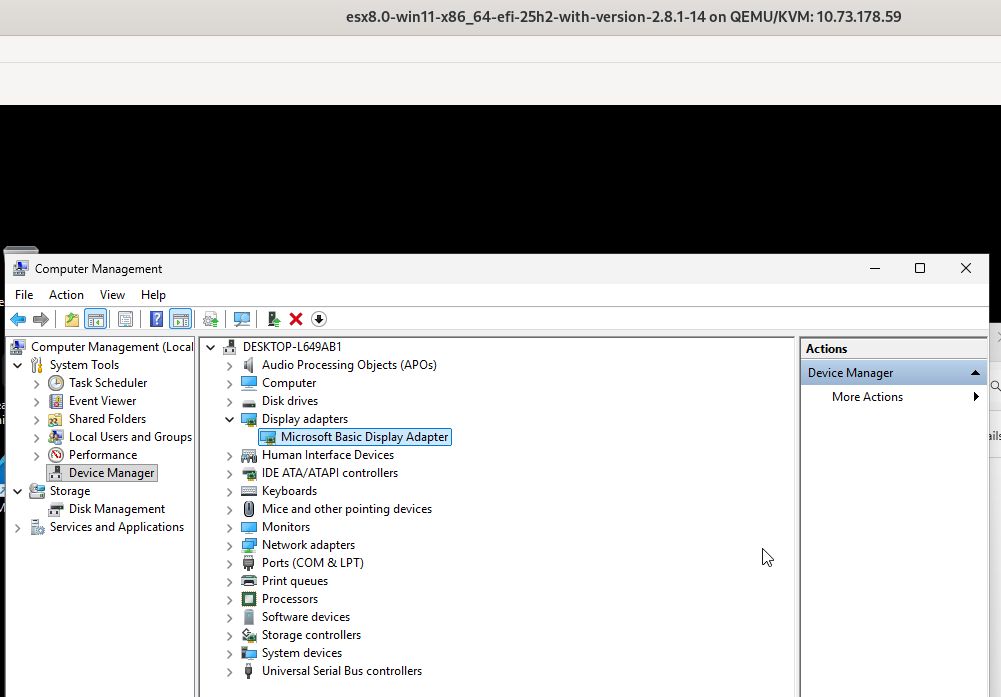
Task: Click the Monitors category icon
Action: tap(249, 527)
